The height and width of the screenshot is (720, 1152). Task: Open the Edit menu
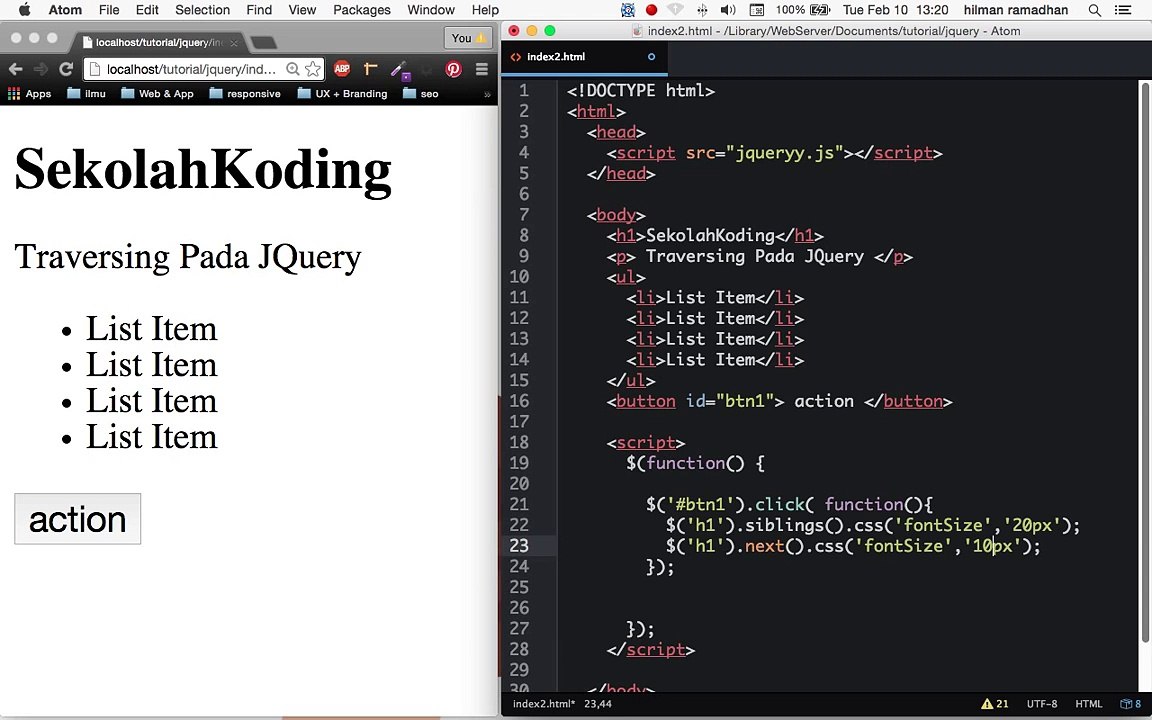pos(147,10)
